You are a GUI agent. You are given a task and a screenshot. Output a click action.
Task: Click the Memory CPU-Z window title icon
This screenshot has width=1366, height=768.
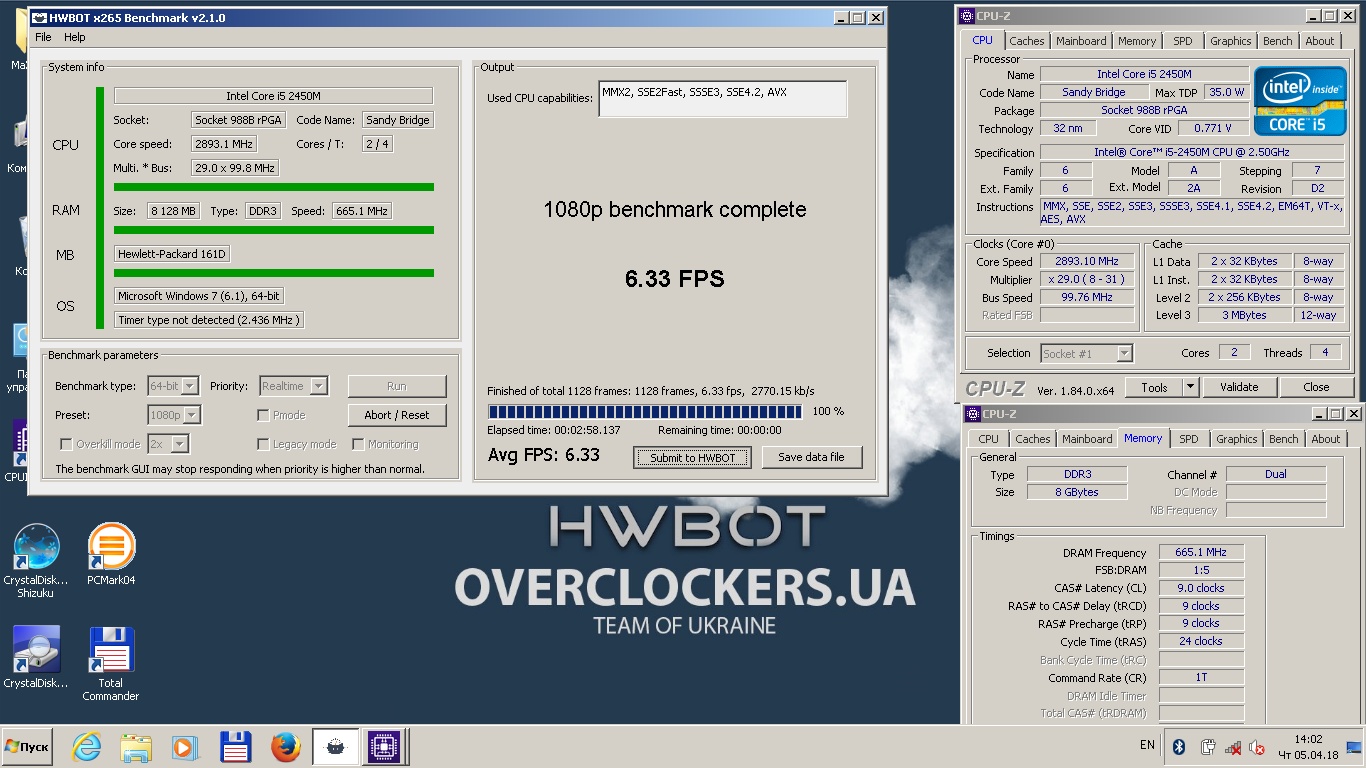tap(973, 414)
